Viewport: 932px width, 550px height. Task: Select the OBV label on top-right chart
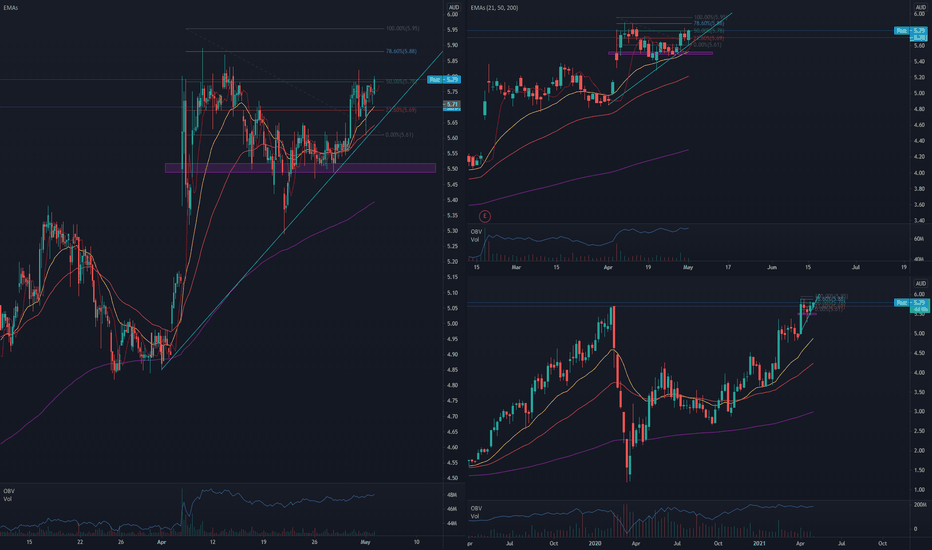point(476,232)
